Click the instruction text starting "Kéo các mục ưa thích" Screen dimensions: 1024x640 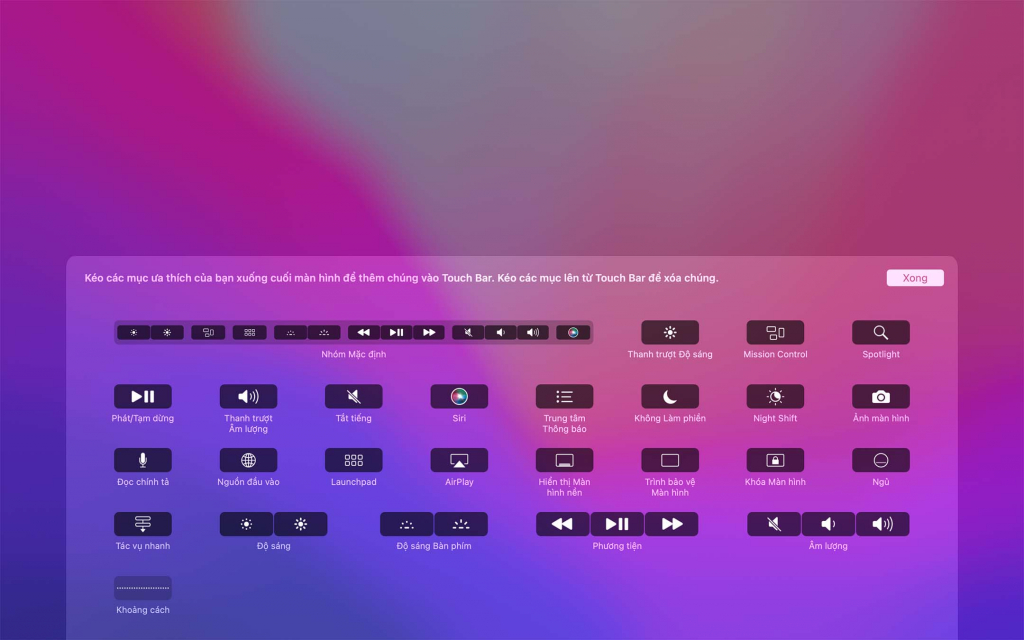pos(401,278)
